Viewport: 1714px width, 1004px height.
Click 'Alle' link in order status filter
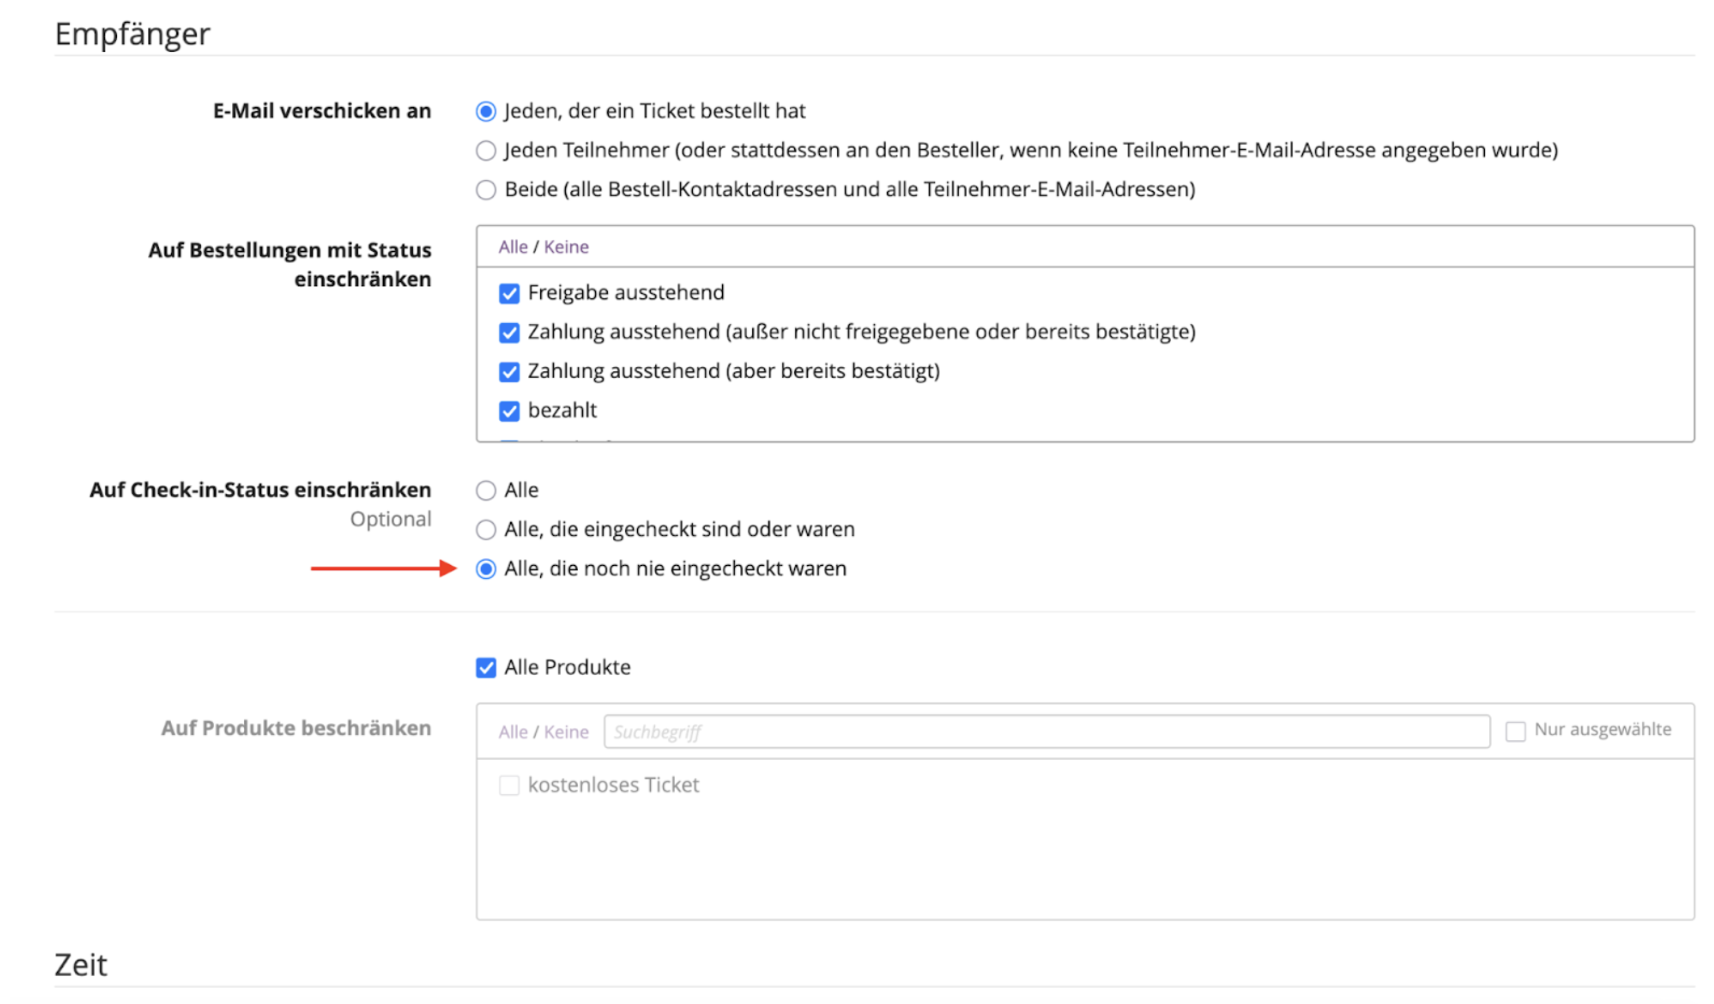pyautogui.click(x=513, y=247)
